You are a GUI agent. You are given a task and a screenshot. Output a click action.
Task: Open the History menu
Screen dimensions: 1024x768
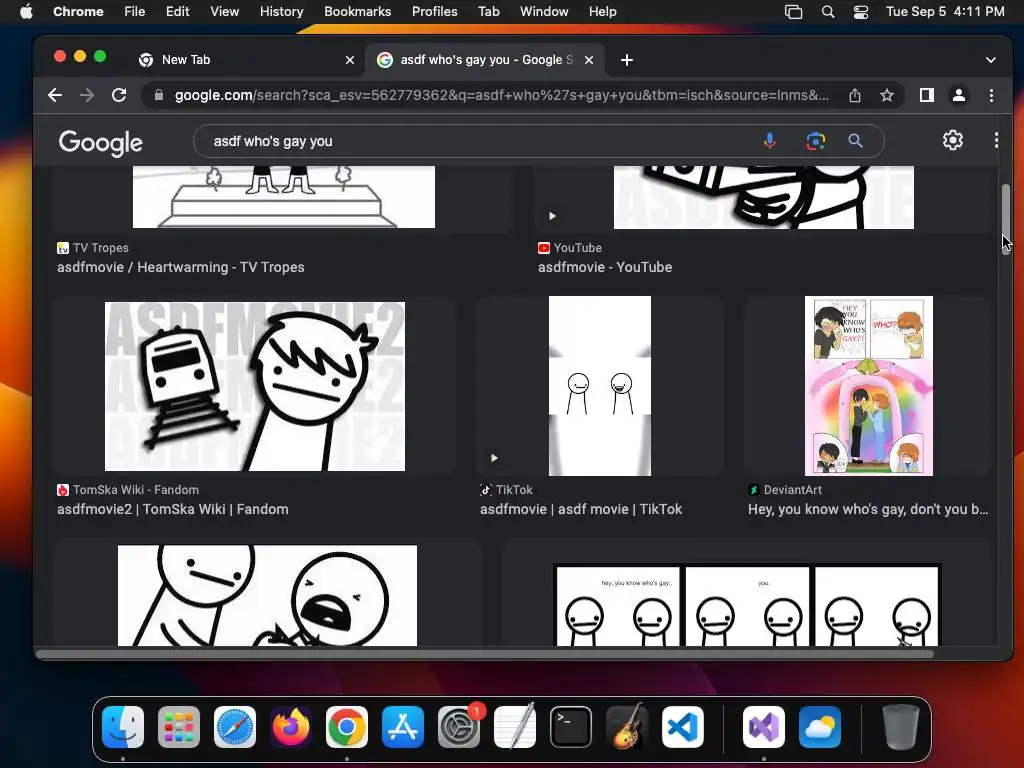281,12
